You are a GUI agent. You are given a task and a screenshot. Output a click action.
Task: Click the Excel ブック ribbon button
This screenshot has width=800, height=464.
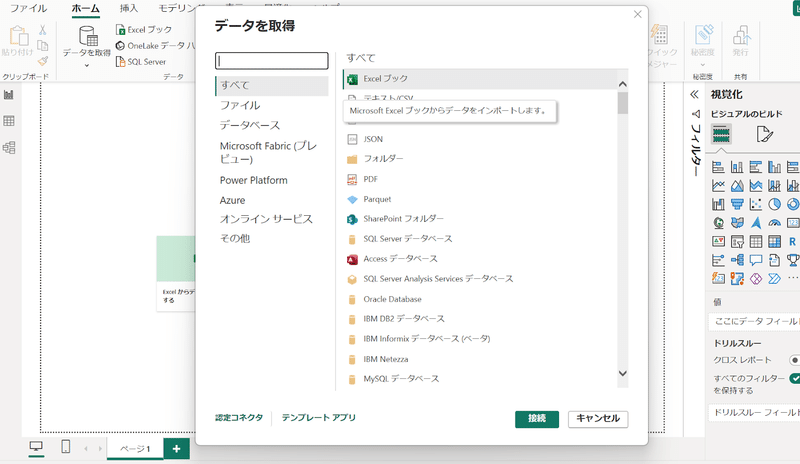point(144,30)
